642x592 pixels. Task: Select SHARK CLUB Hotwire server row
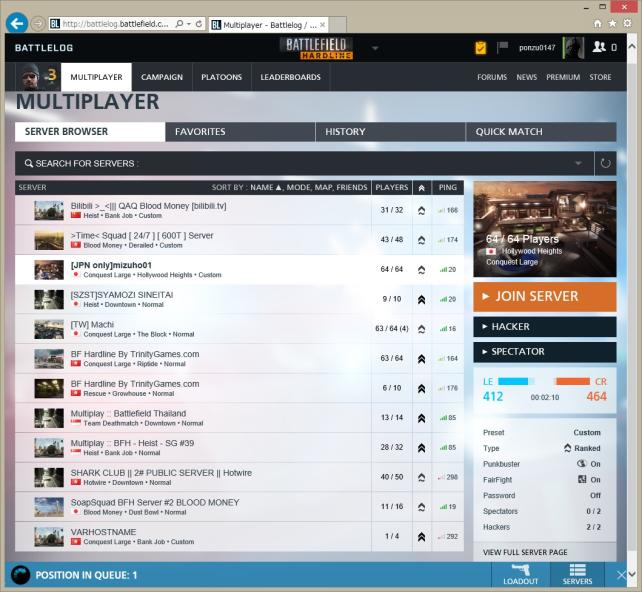(240, 477)
